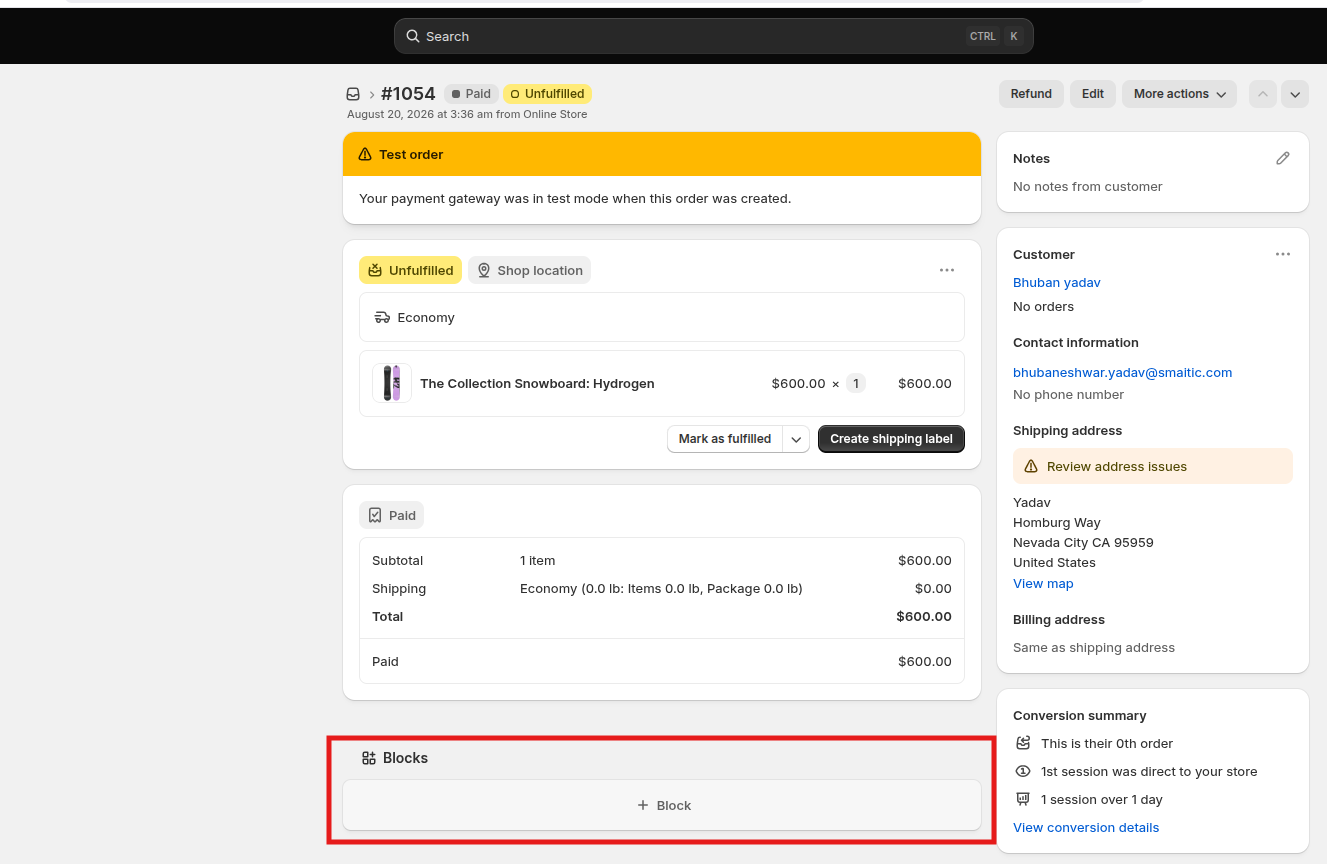Click the 1st session eye icon

coord(1023,771)
